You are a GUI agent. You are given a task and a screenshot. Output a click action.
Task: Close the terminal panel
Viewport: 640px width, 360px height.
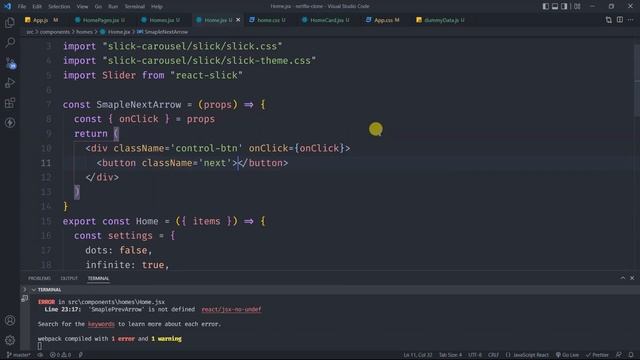point(632,278)
